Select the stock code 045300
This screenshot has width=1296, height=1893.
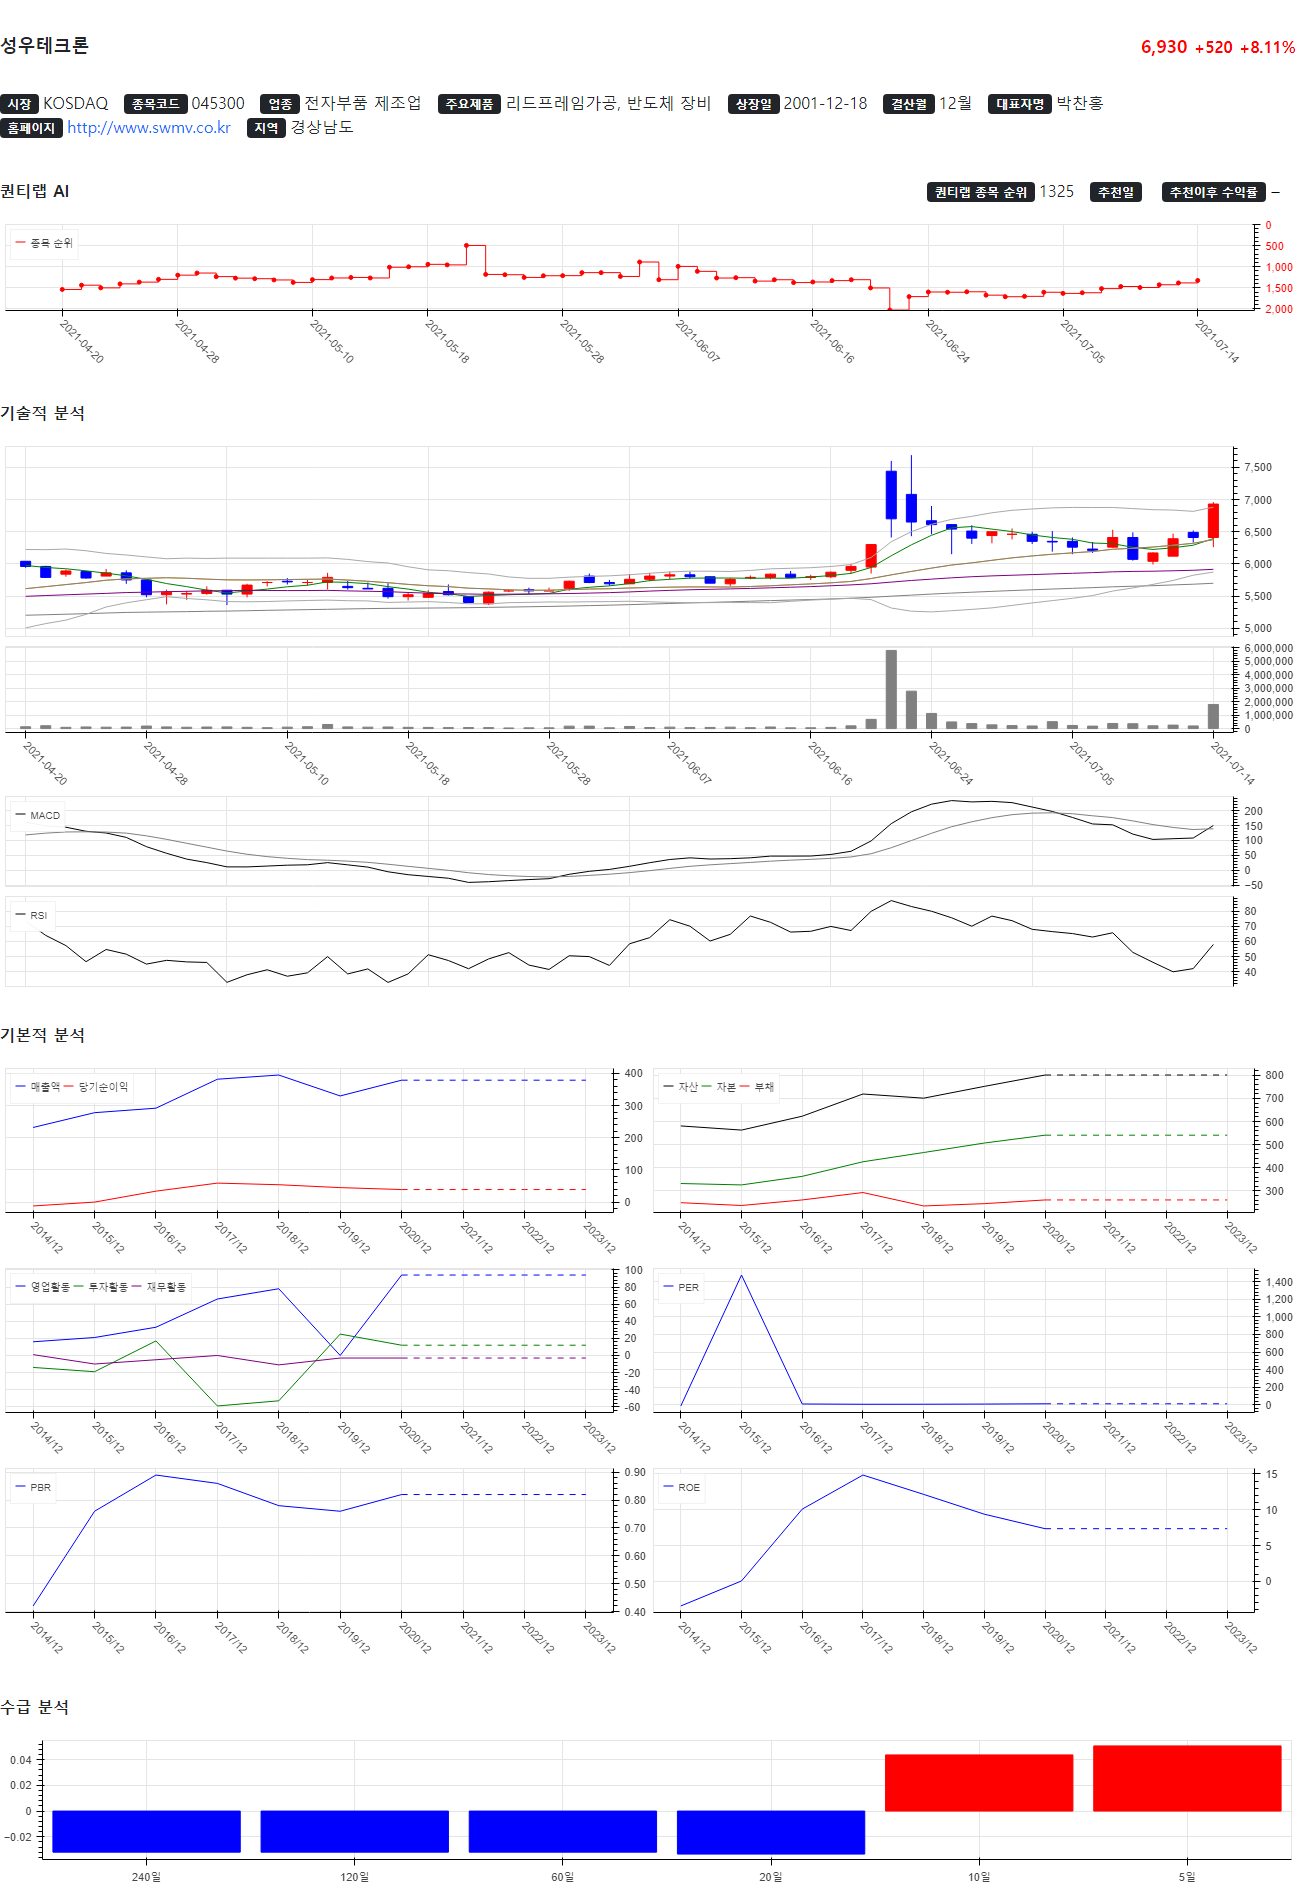(x=218, y=104)
